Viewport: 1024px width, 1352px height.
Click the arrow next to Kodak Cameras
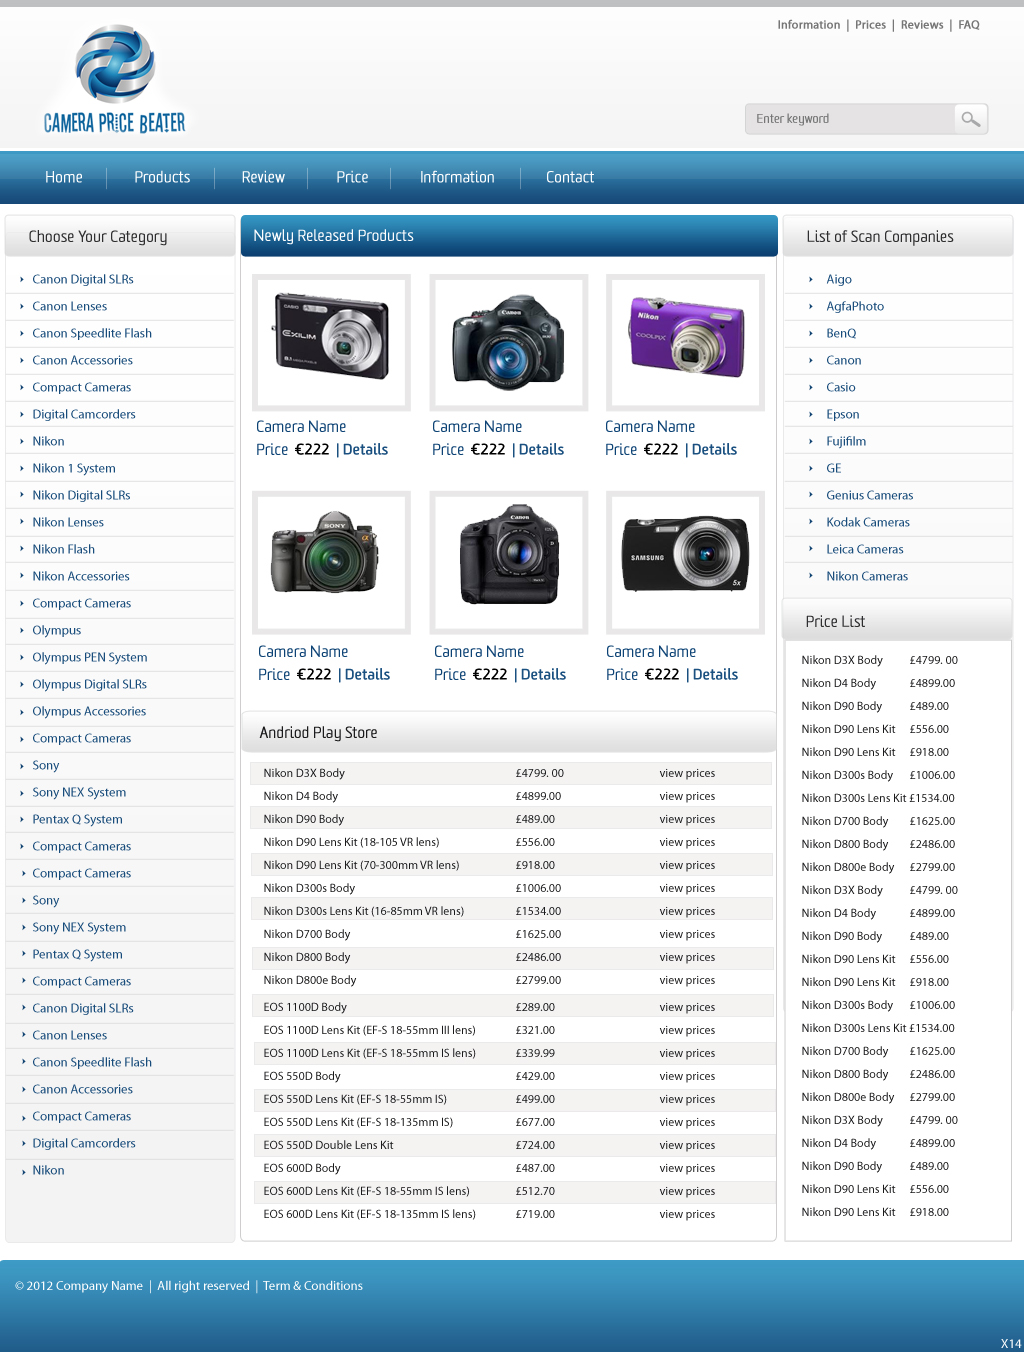pyautogui.click(x=812, y=521)
